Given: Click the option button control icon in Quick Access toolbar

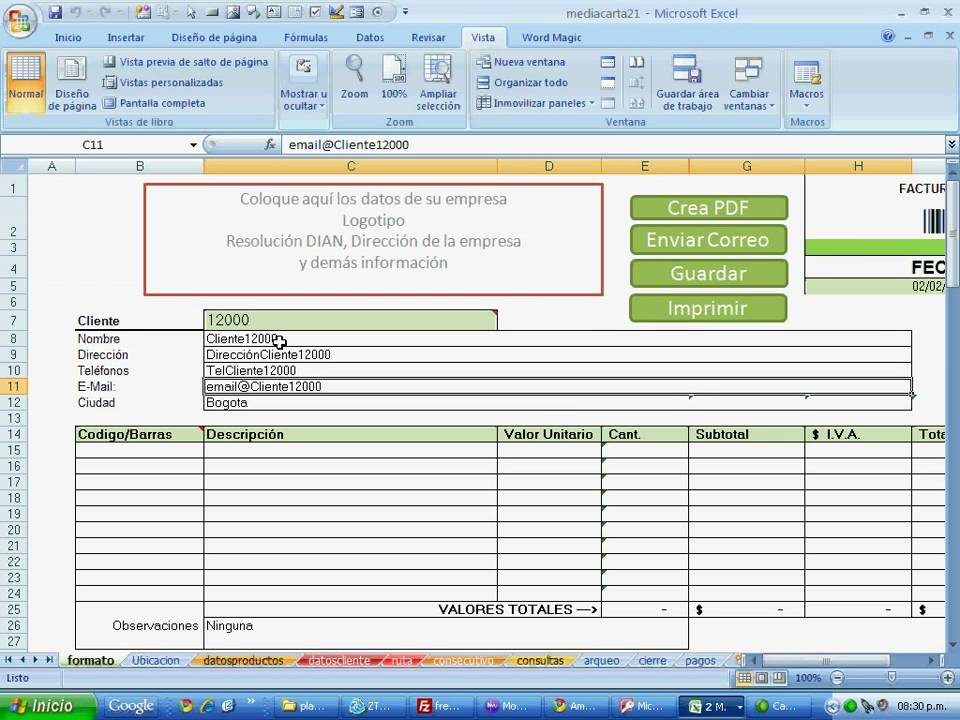Looking at the screenshot, I should click(x=378, y=12).
